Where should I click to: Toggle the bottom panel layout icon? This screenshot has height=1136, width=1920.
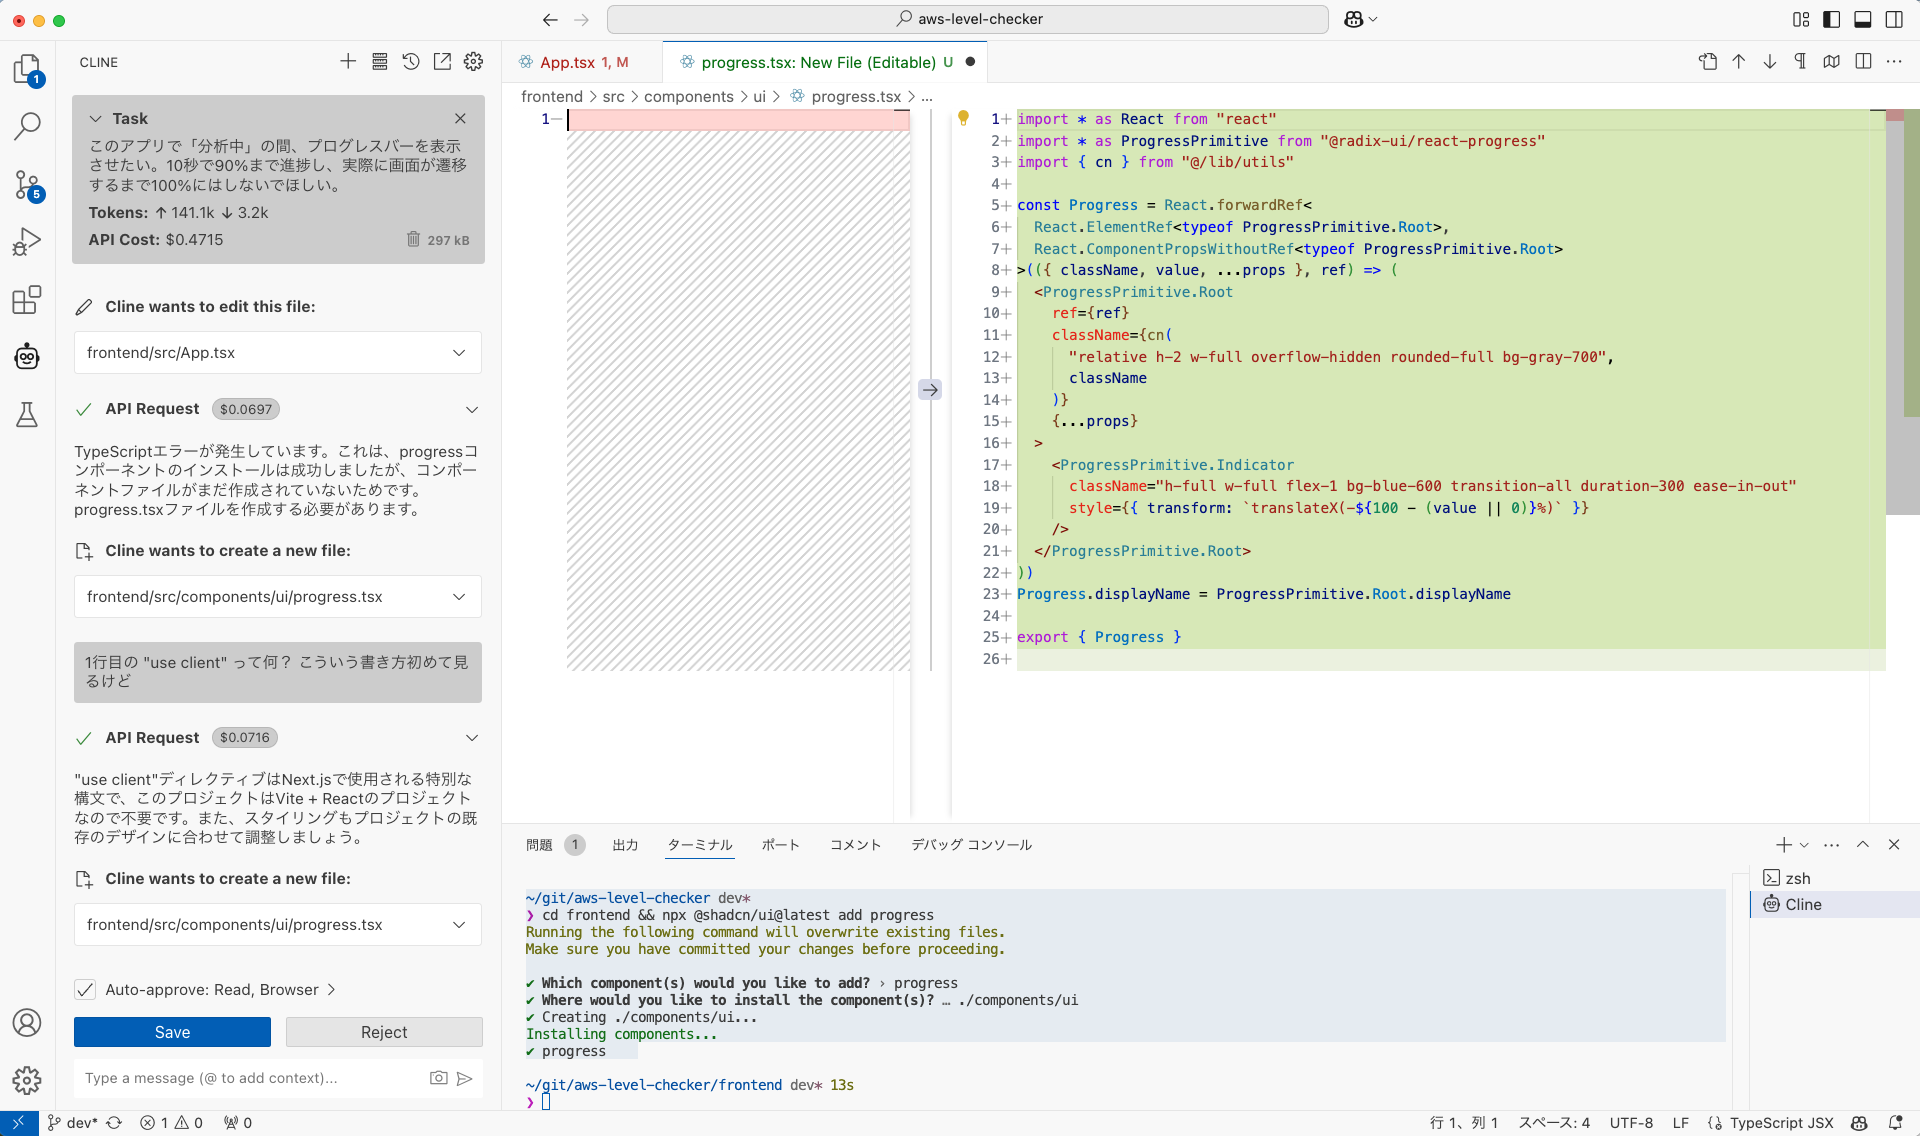1863,19
